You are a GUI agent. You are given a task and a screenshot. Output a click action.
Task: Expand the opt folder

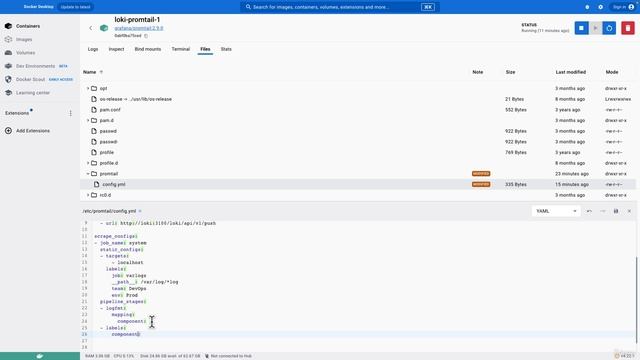(88, 88)
